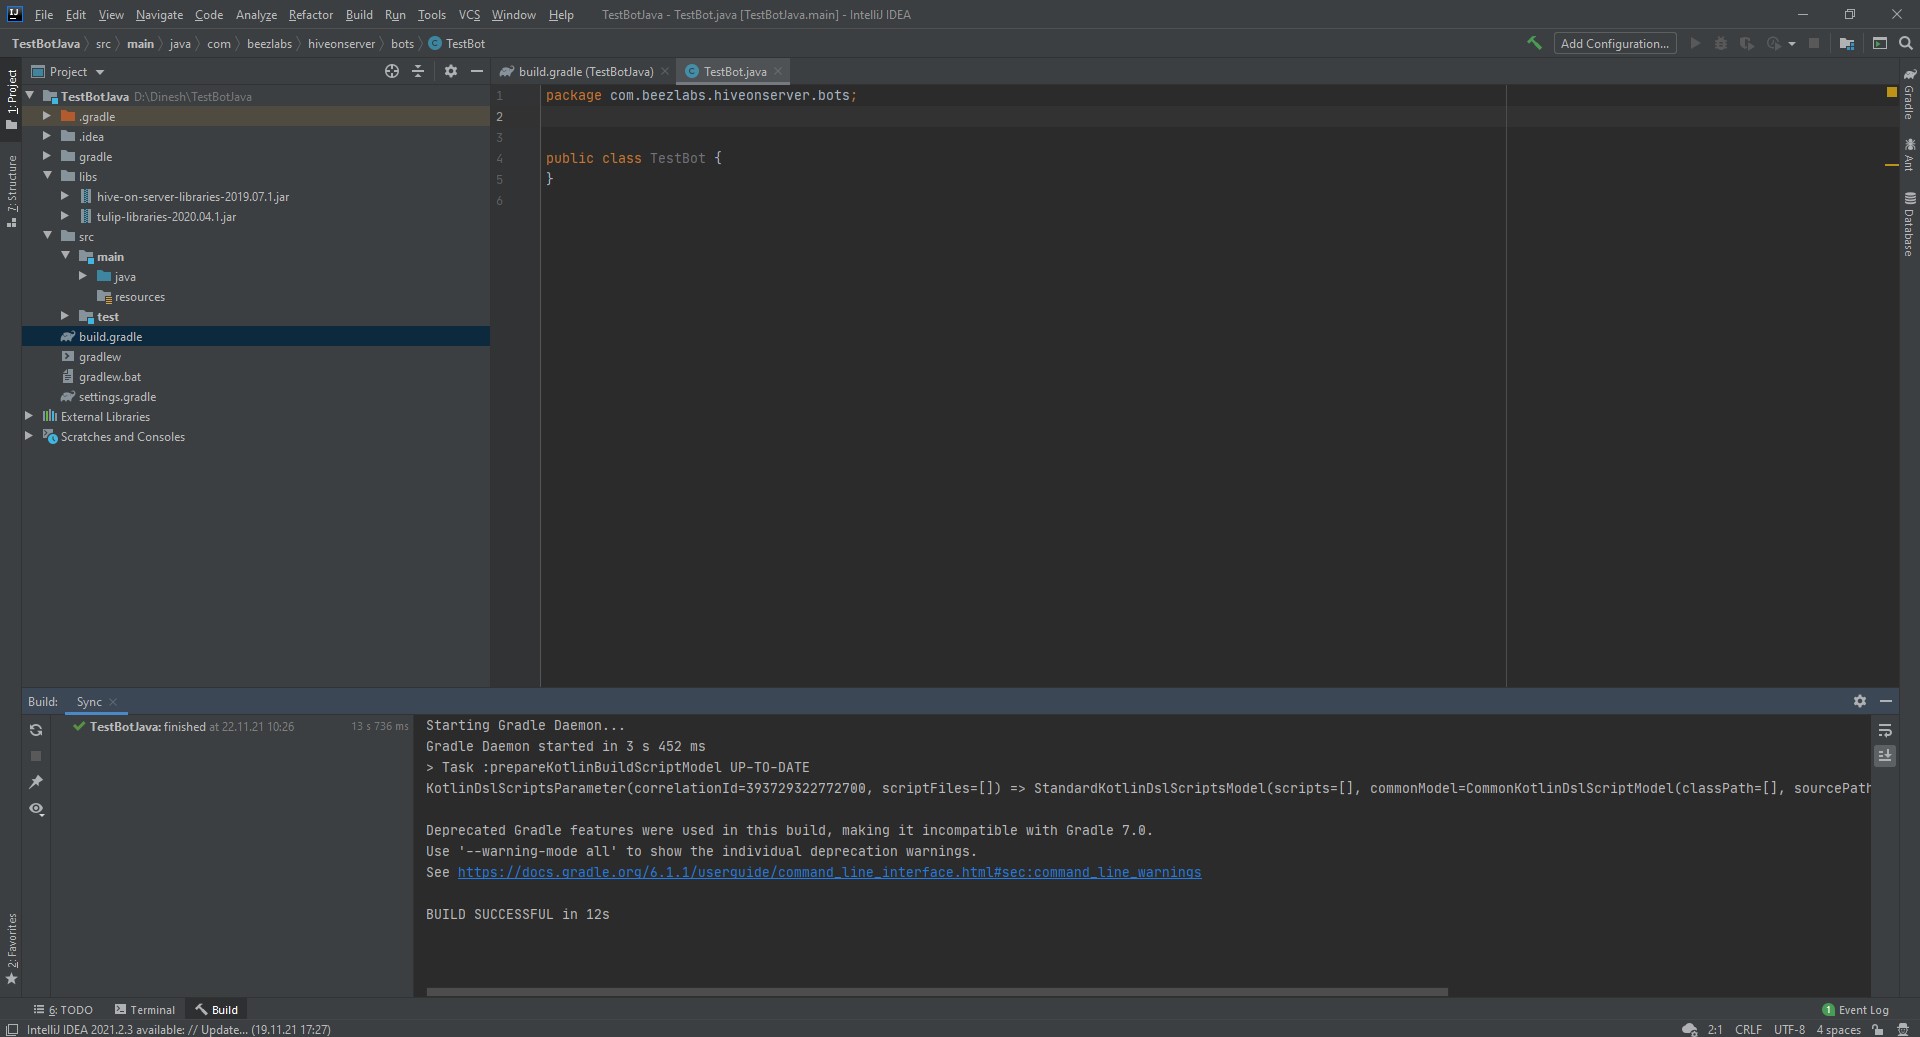The width and height of the screenshot is (1920, 1037).
Task: Close the TestBot.java tab
Action: pos(778,71)
